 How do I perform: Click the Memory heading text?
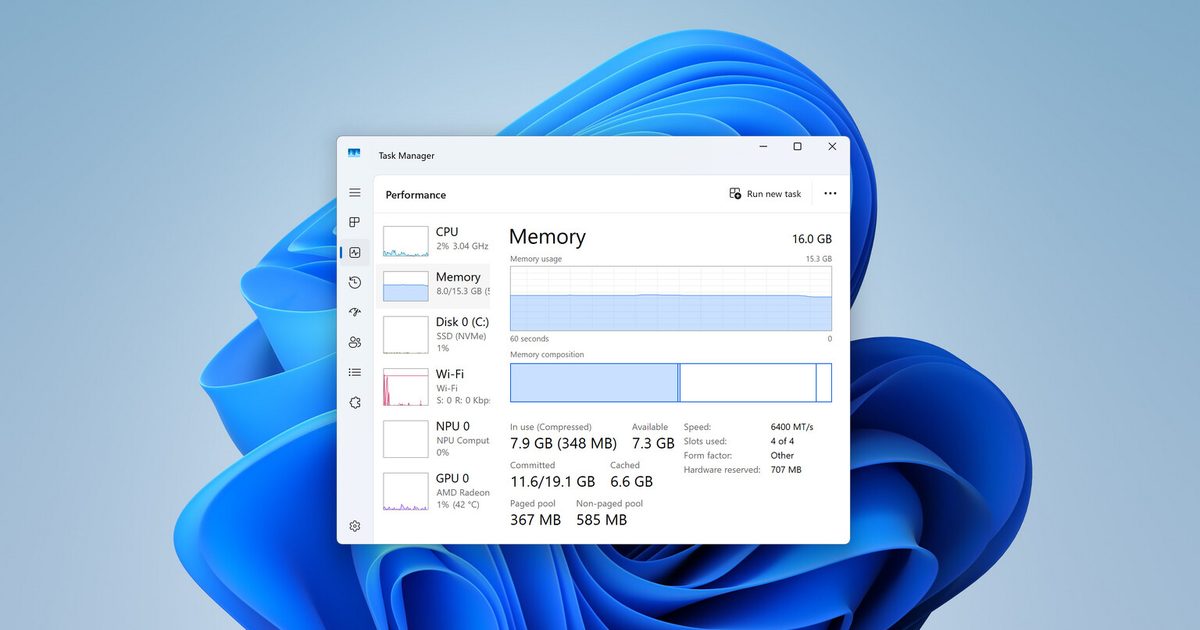point(547,237)
